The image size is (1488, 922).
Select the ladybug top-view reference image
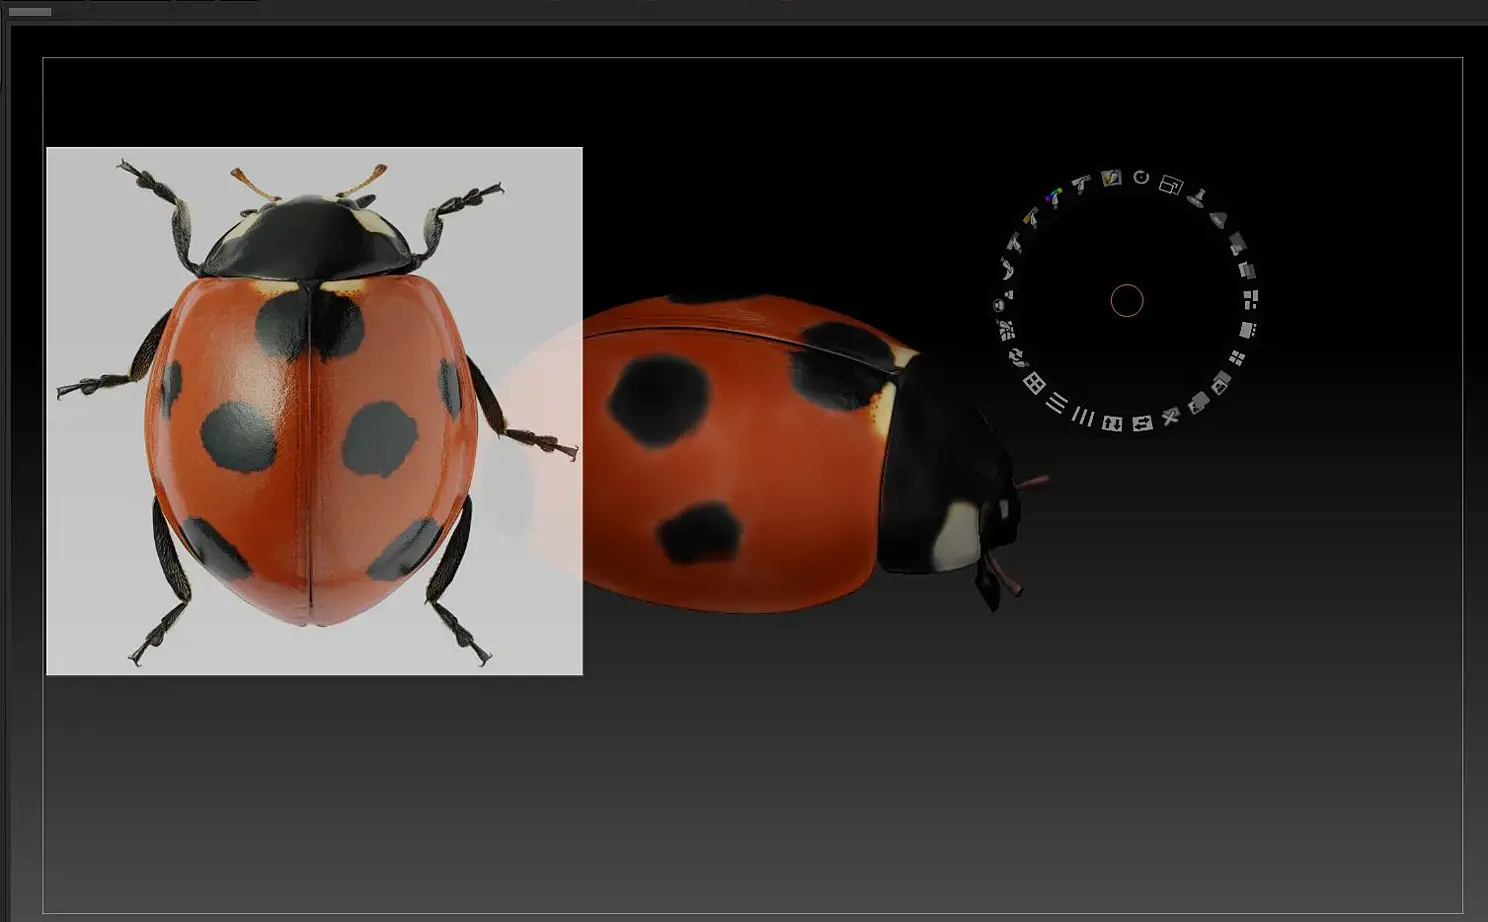coord(314,411)
